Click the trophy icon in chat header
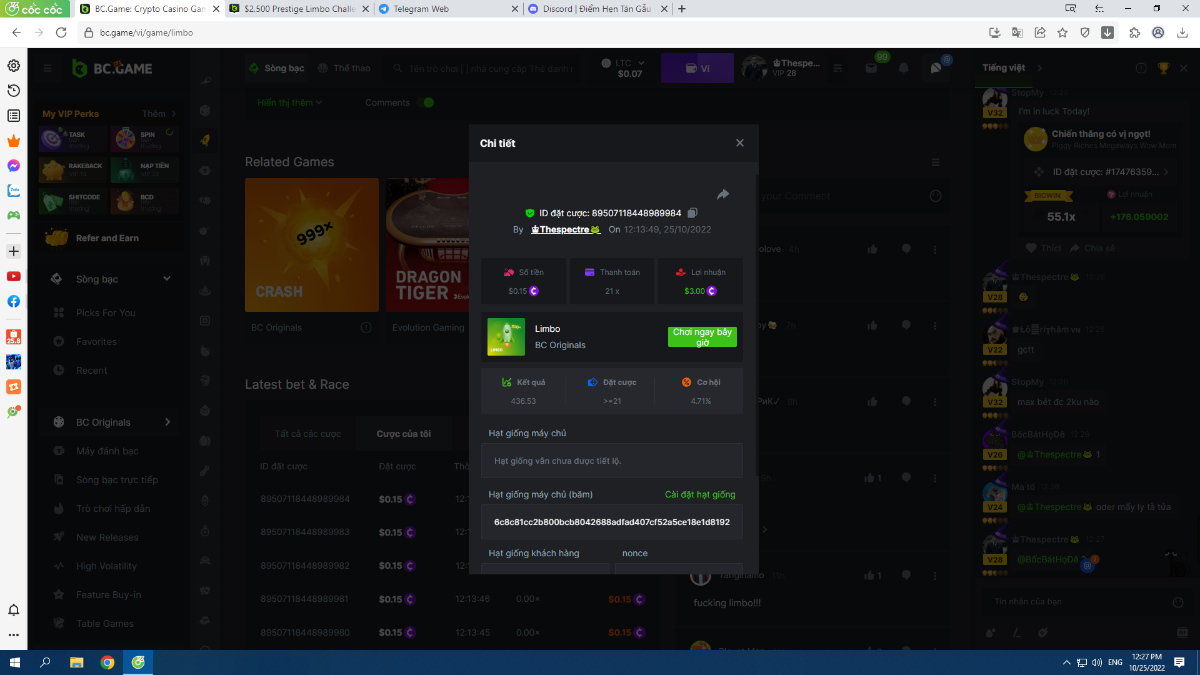 [1163, 68]
